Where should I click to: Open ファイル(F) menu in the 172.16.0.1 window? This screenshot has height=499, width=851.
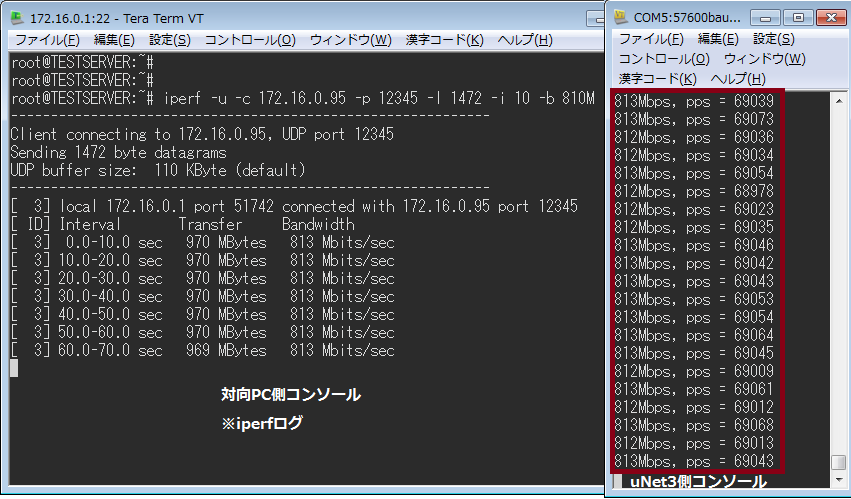47,40
